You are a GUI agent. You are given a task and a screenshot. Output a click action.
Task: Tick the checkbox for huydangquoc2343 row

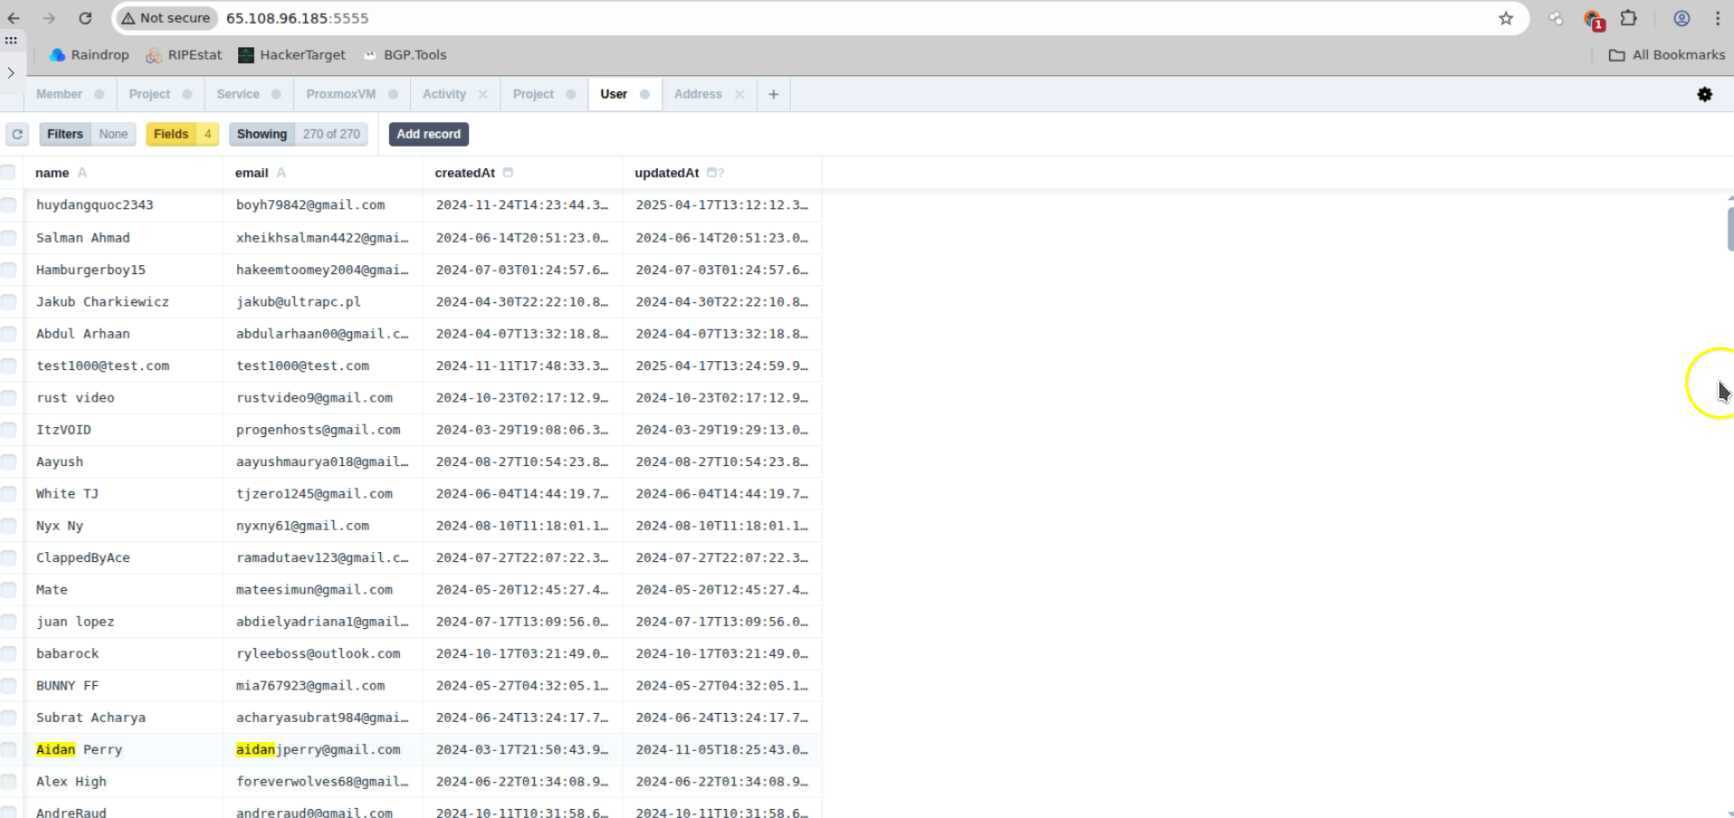(8, 205)
